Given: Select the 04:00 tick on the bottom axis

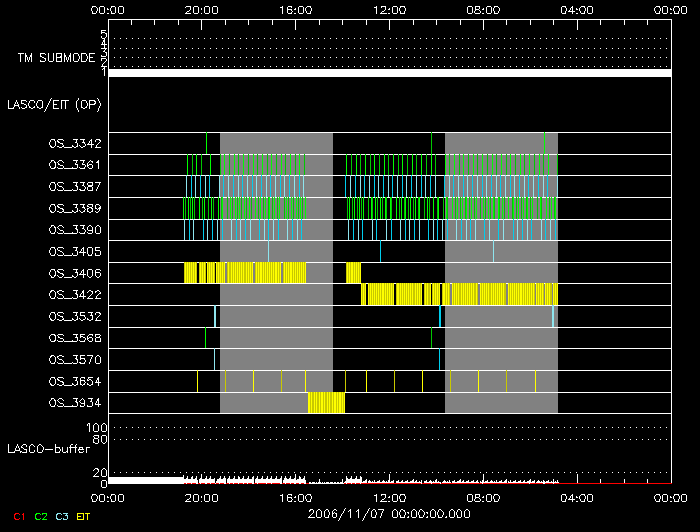Looking at the screenshot, I should pos(576,497).
